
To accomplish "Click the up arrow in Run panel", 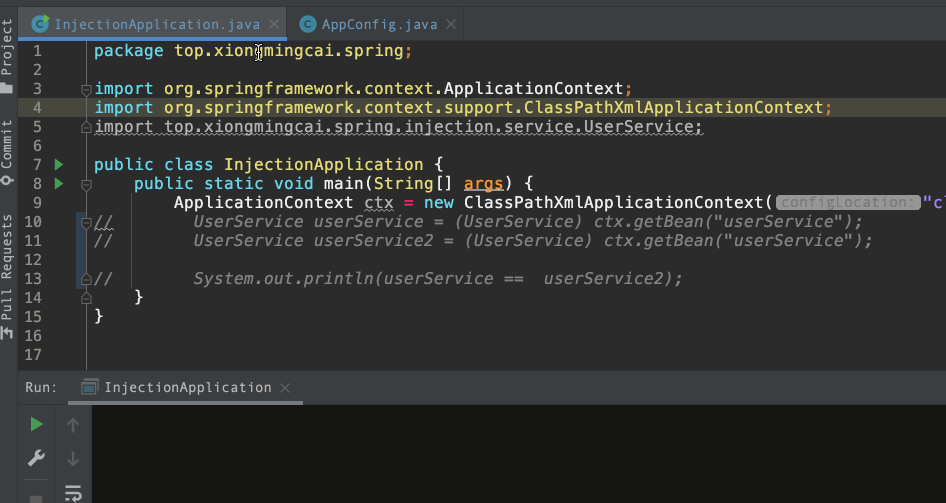I will (x=72, y=425).
